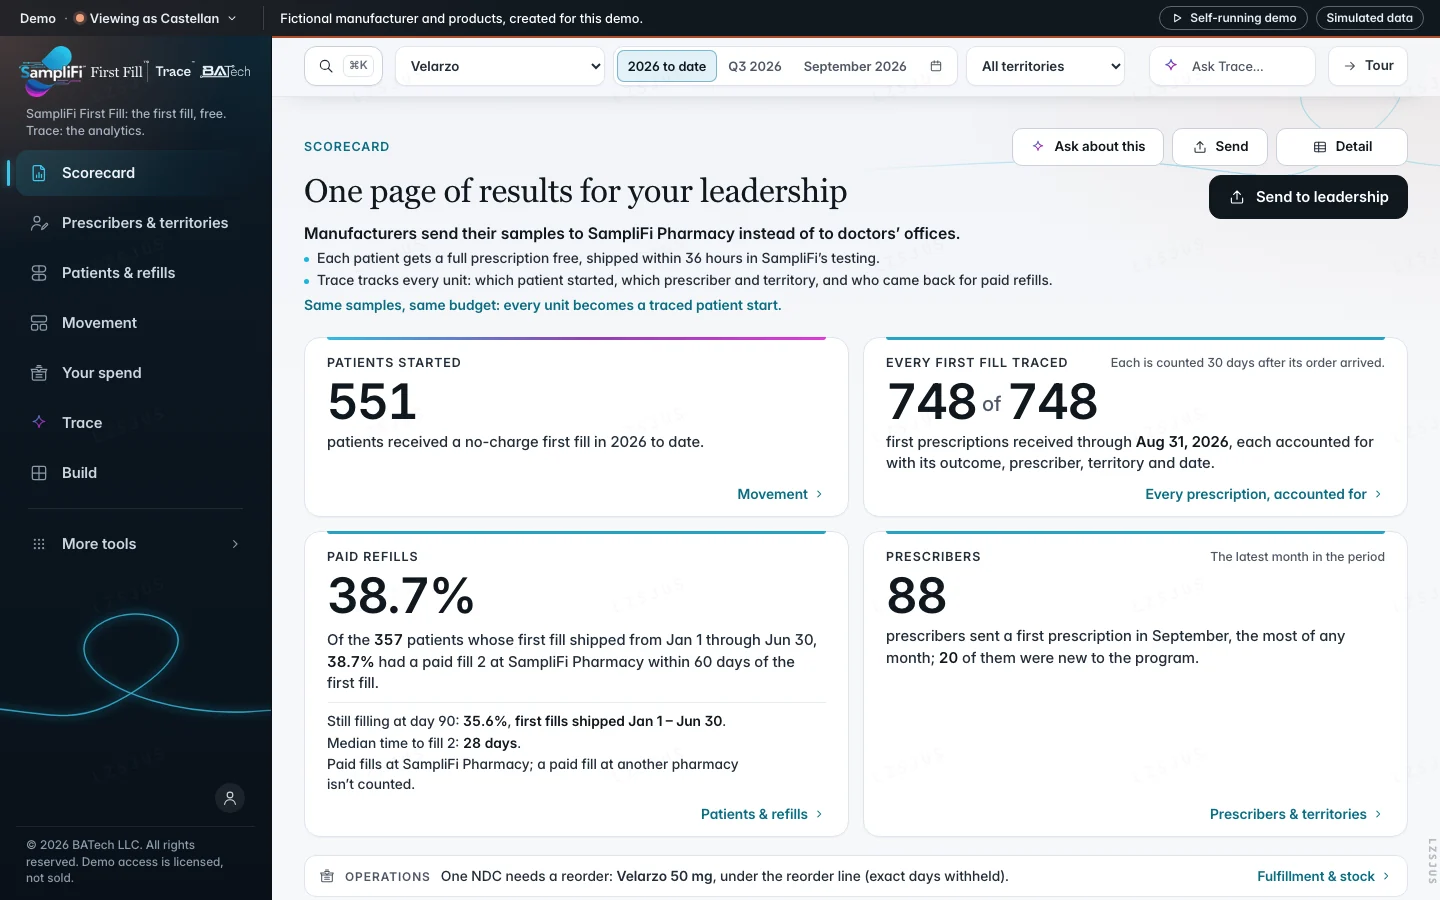Switch period to September 2026

click(855, 66)
